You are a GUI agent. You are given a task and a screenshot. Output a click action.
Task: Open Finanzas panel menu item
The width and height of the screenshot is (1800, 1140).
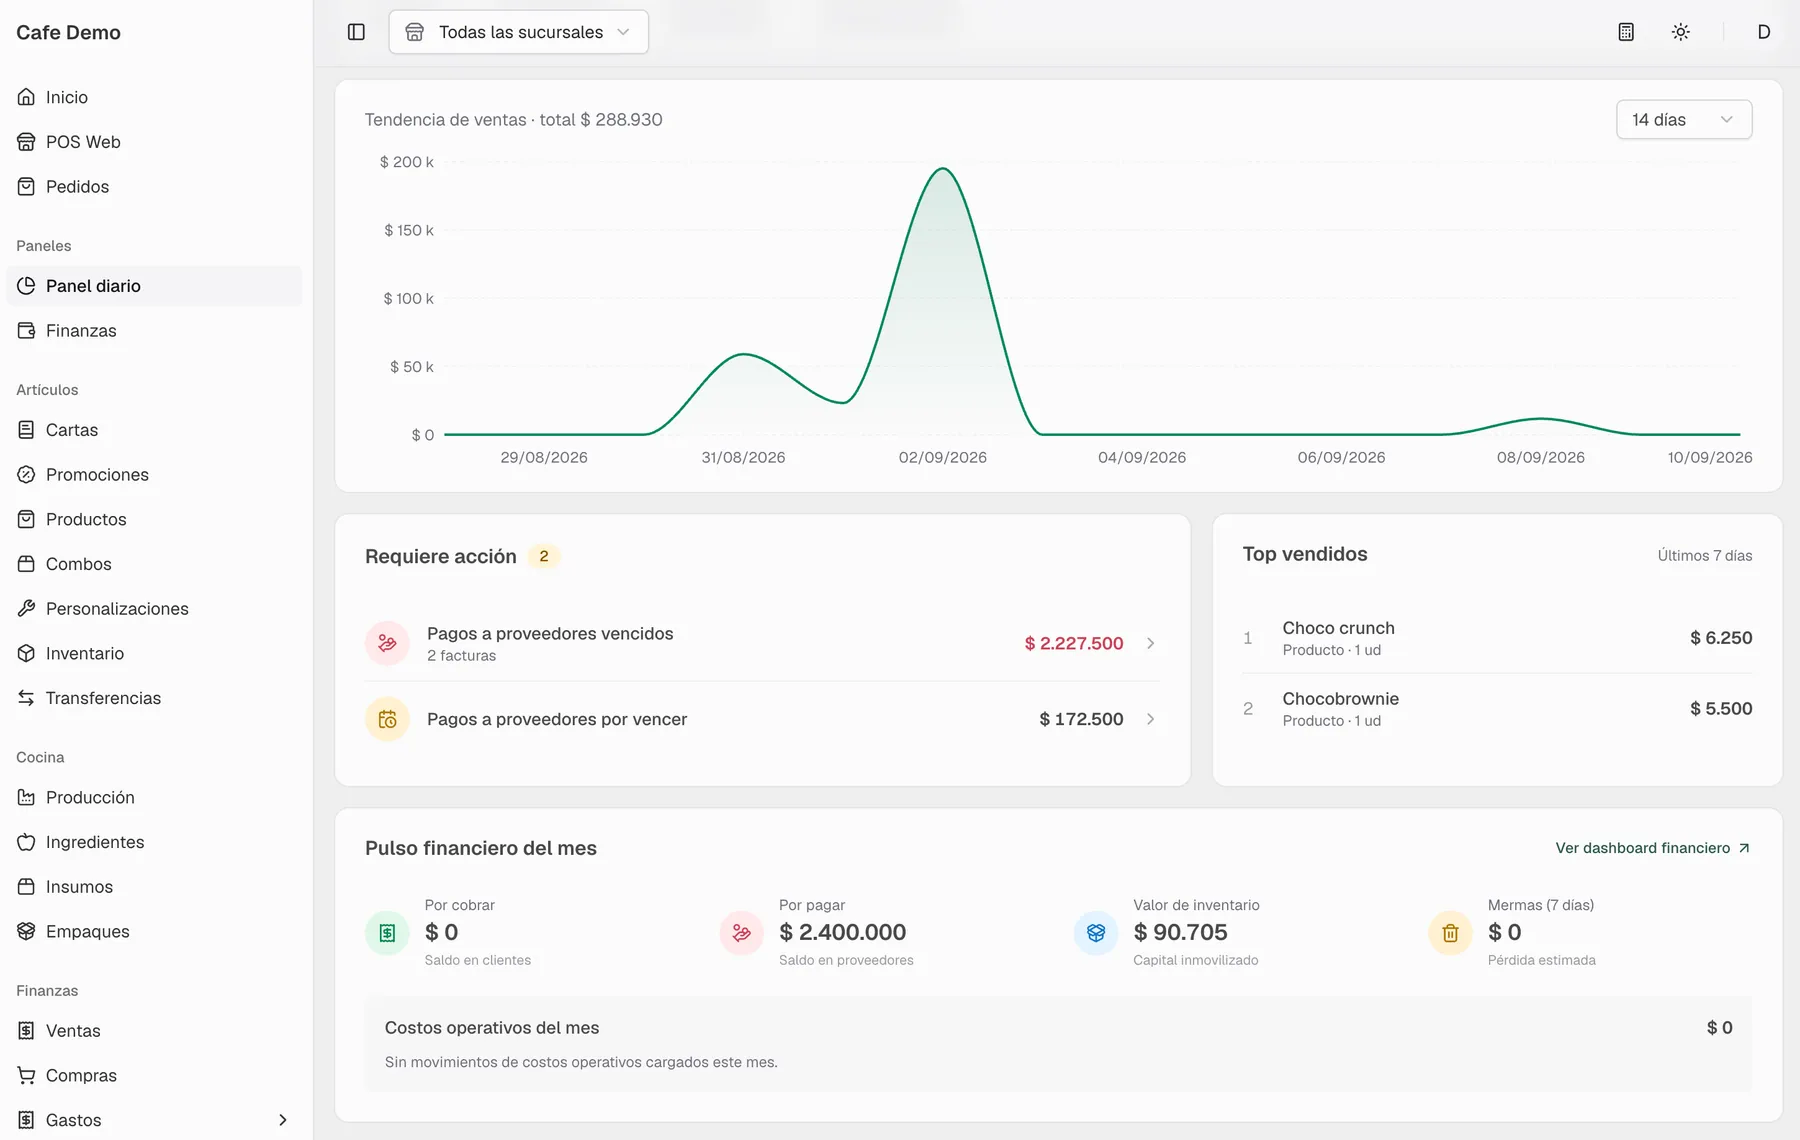pyautogui.click(x=154, y=331)
